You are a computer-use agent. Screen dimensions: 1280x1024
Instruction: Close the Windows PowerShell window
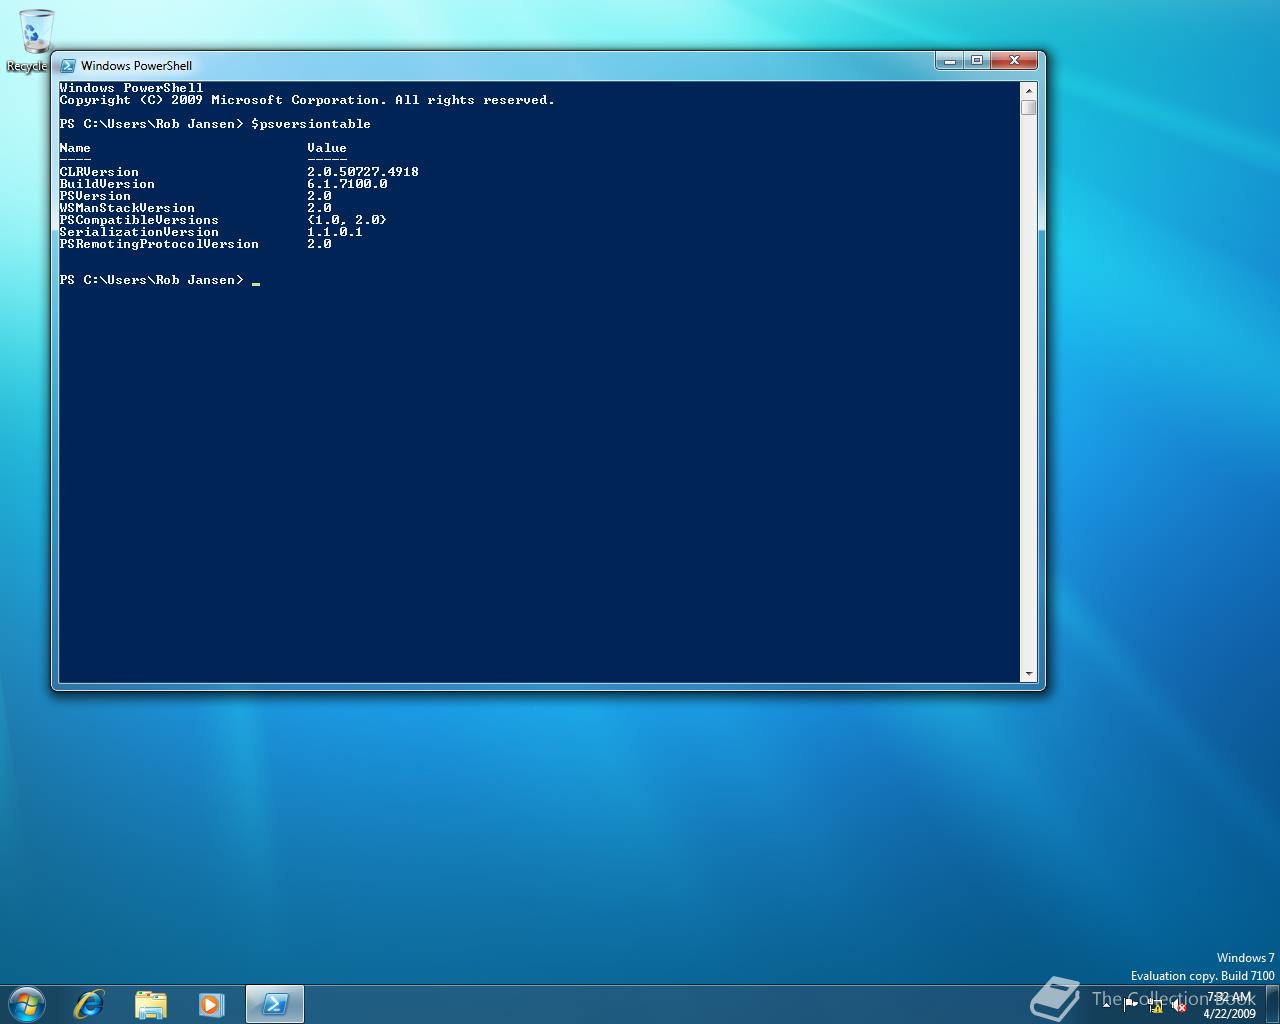1015,61
